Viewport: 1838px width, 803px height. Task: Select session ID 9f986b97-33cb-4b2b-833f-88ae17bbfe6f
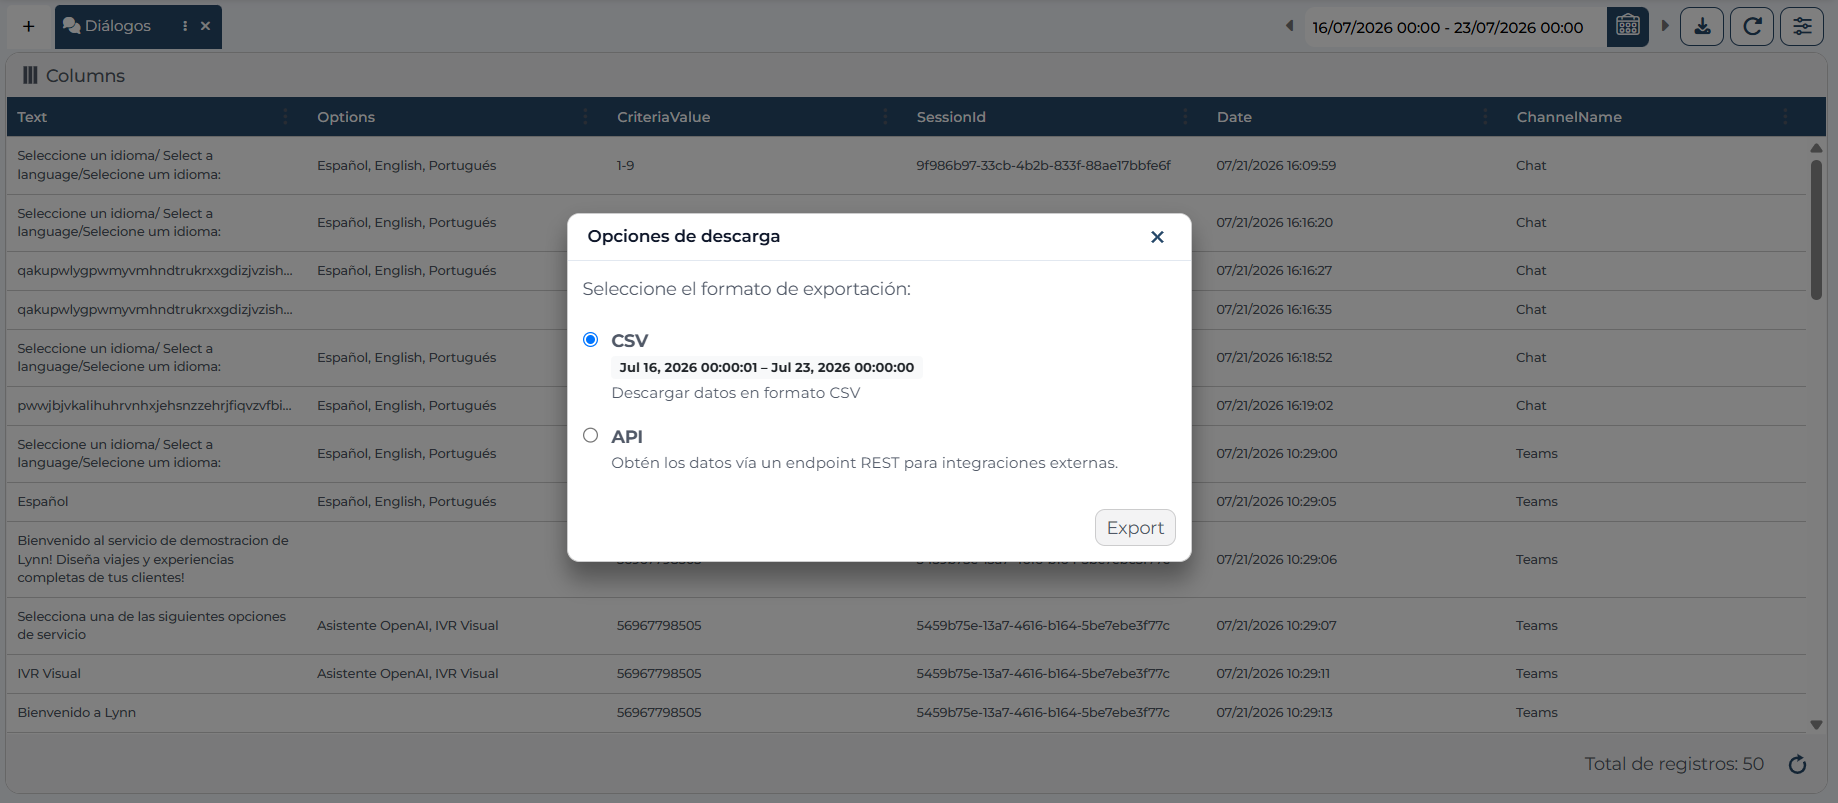point(1043,165)
